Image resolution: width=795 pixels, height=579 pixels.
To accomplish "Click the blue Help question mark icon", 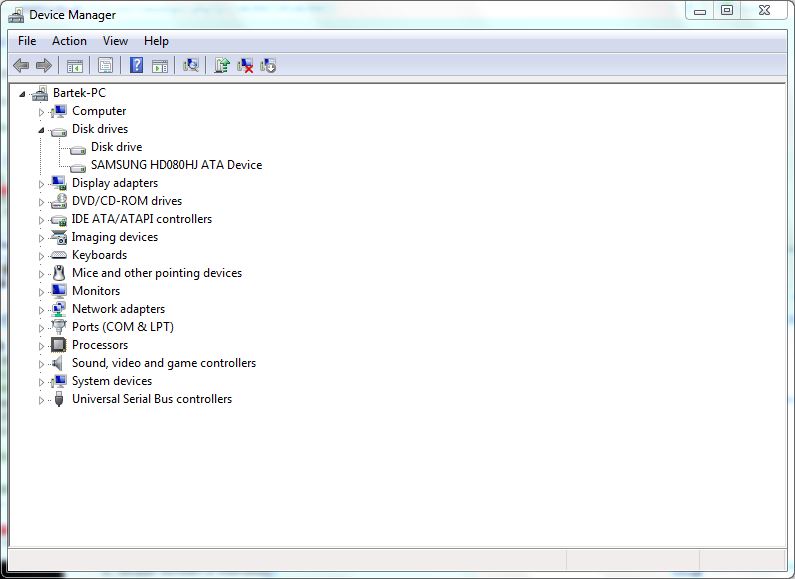I will point(136,65).
